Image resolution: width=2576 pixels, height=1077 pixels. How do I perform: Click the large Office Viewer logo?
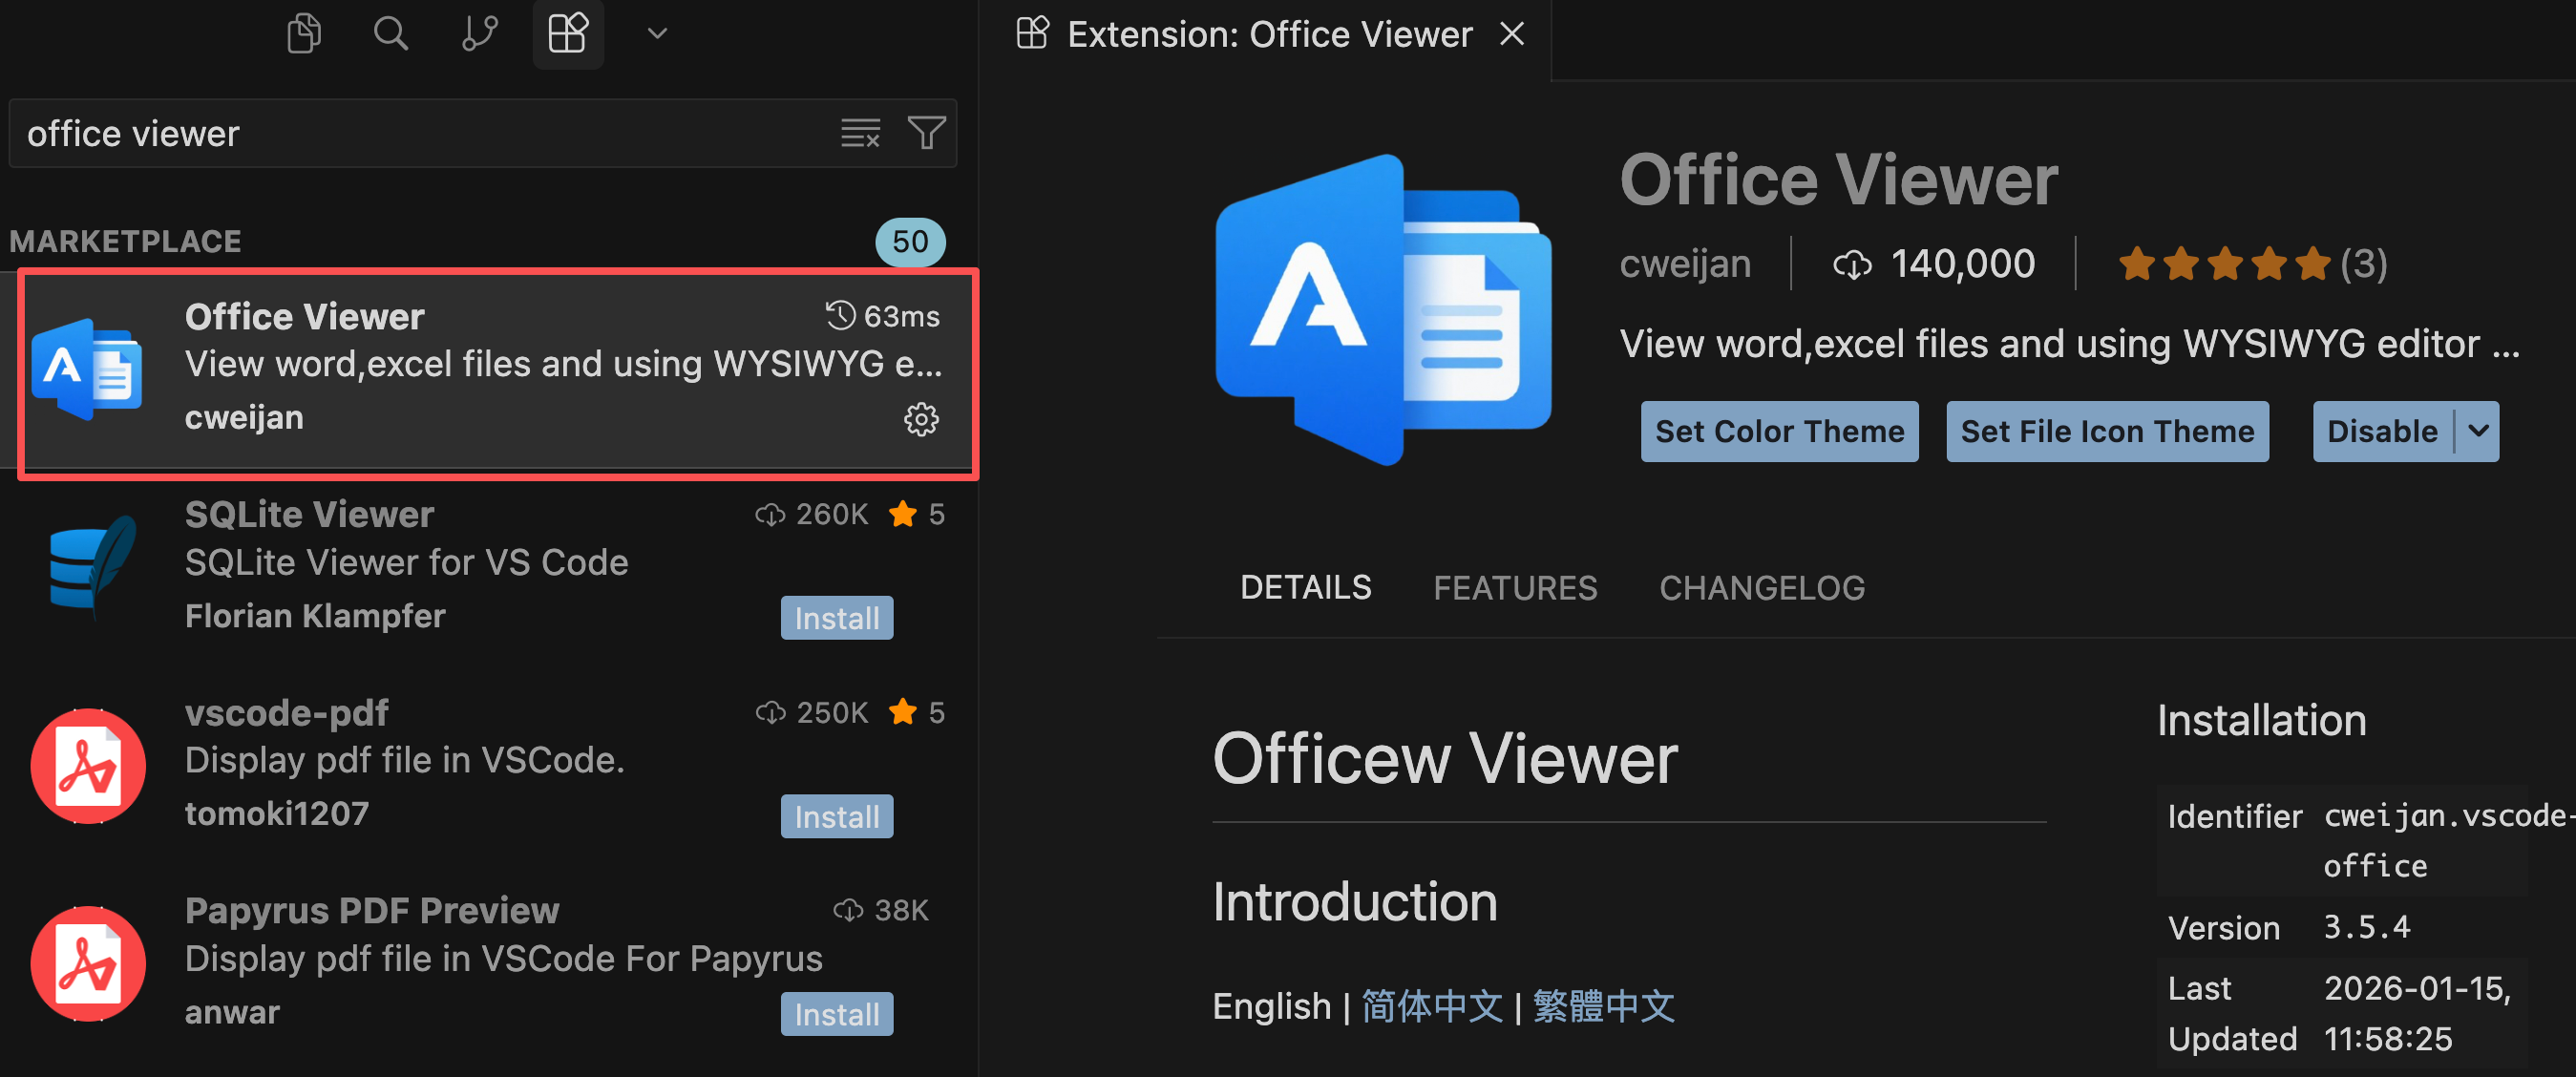point(1383,309)
